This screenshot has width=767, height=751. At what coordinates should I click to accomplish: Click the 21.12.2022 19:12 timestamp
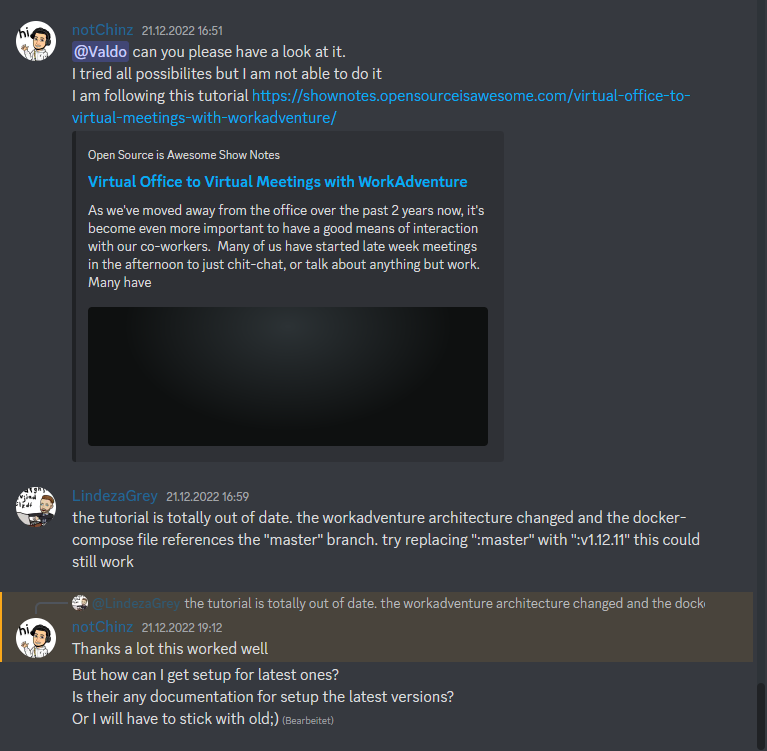[182, 628]
